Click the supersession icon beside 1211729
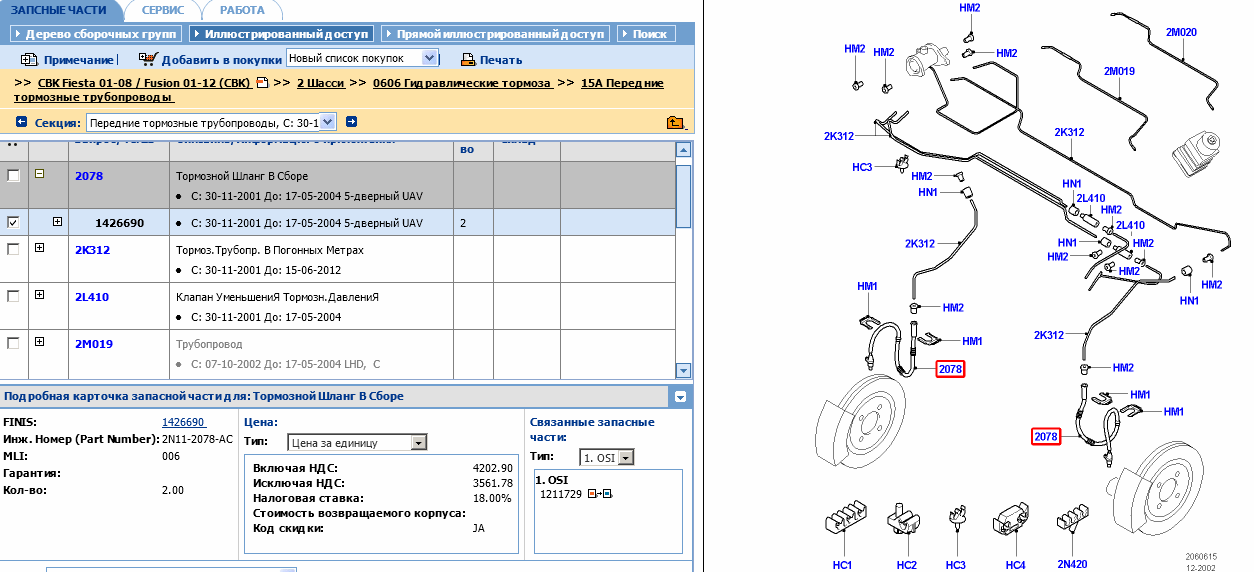Screen dimensions: 1254x572 point(600,494)
